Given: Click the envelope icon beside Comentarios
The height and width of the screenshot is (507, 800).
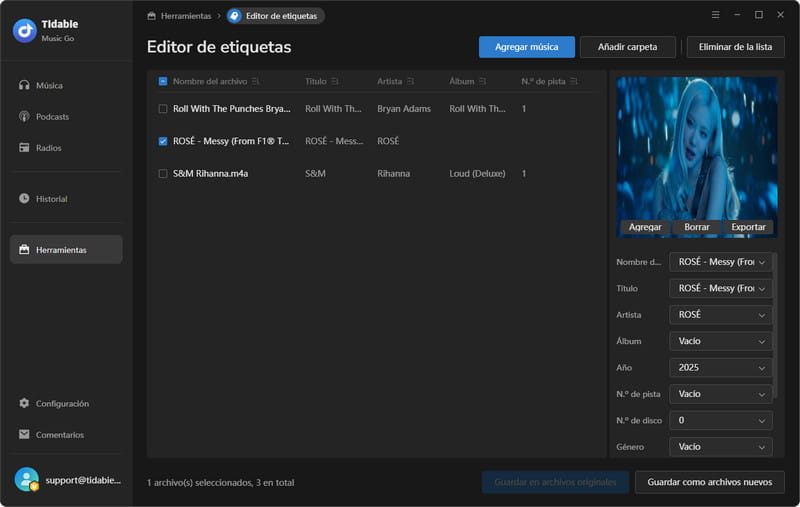Looking at the screenshot, I should [24, 434].
